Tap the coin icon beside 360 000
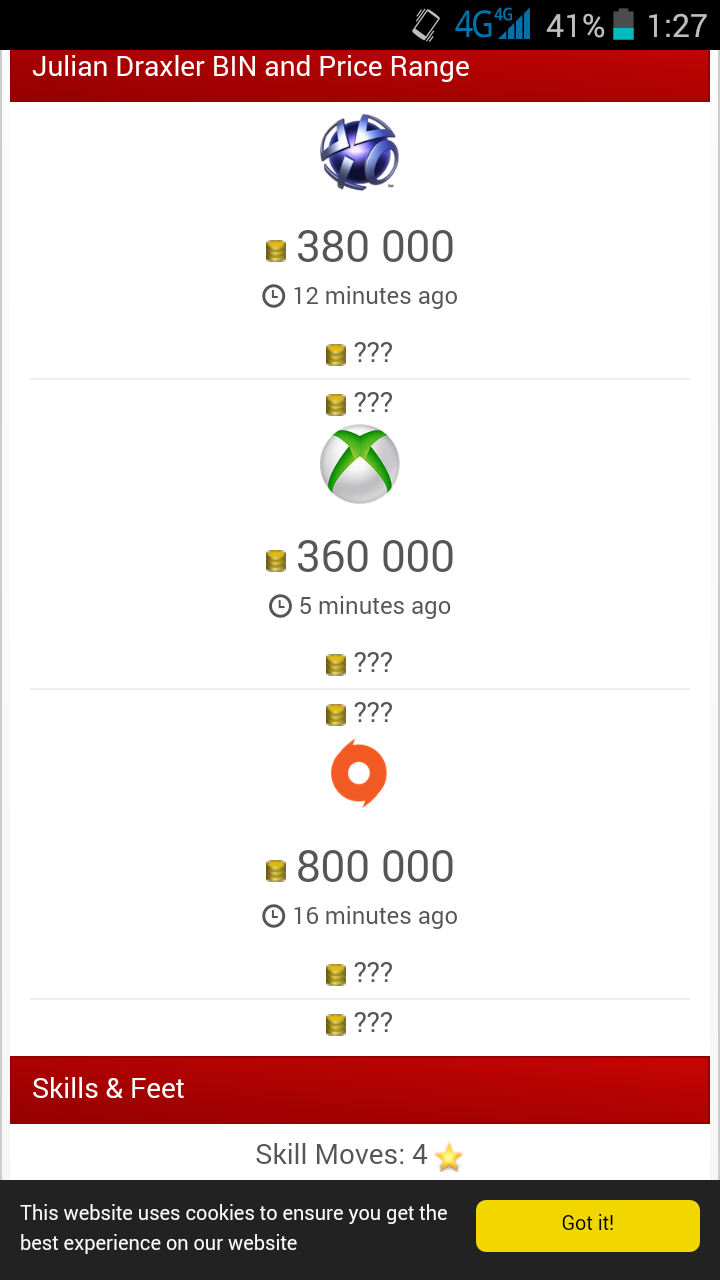This screenshot has height=1280, width=720. pos(276,560)
